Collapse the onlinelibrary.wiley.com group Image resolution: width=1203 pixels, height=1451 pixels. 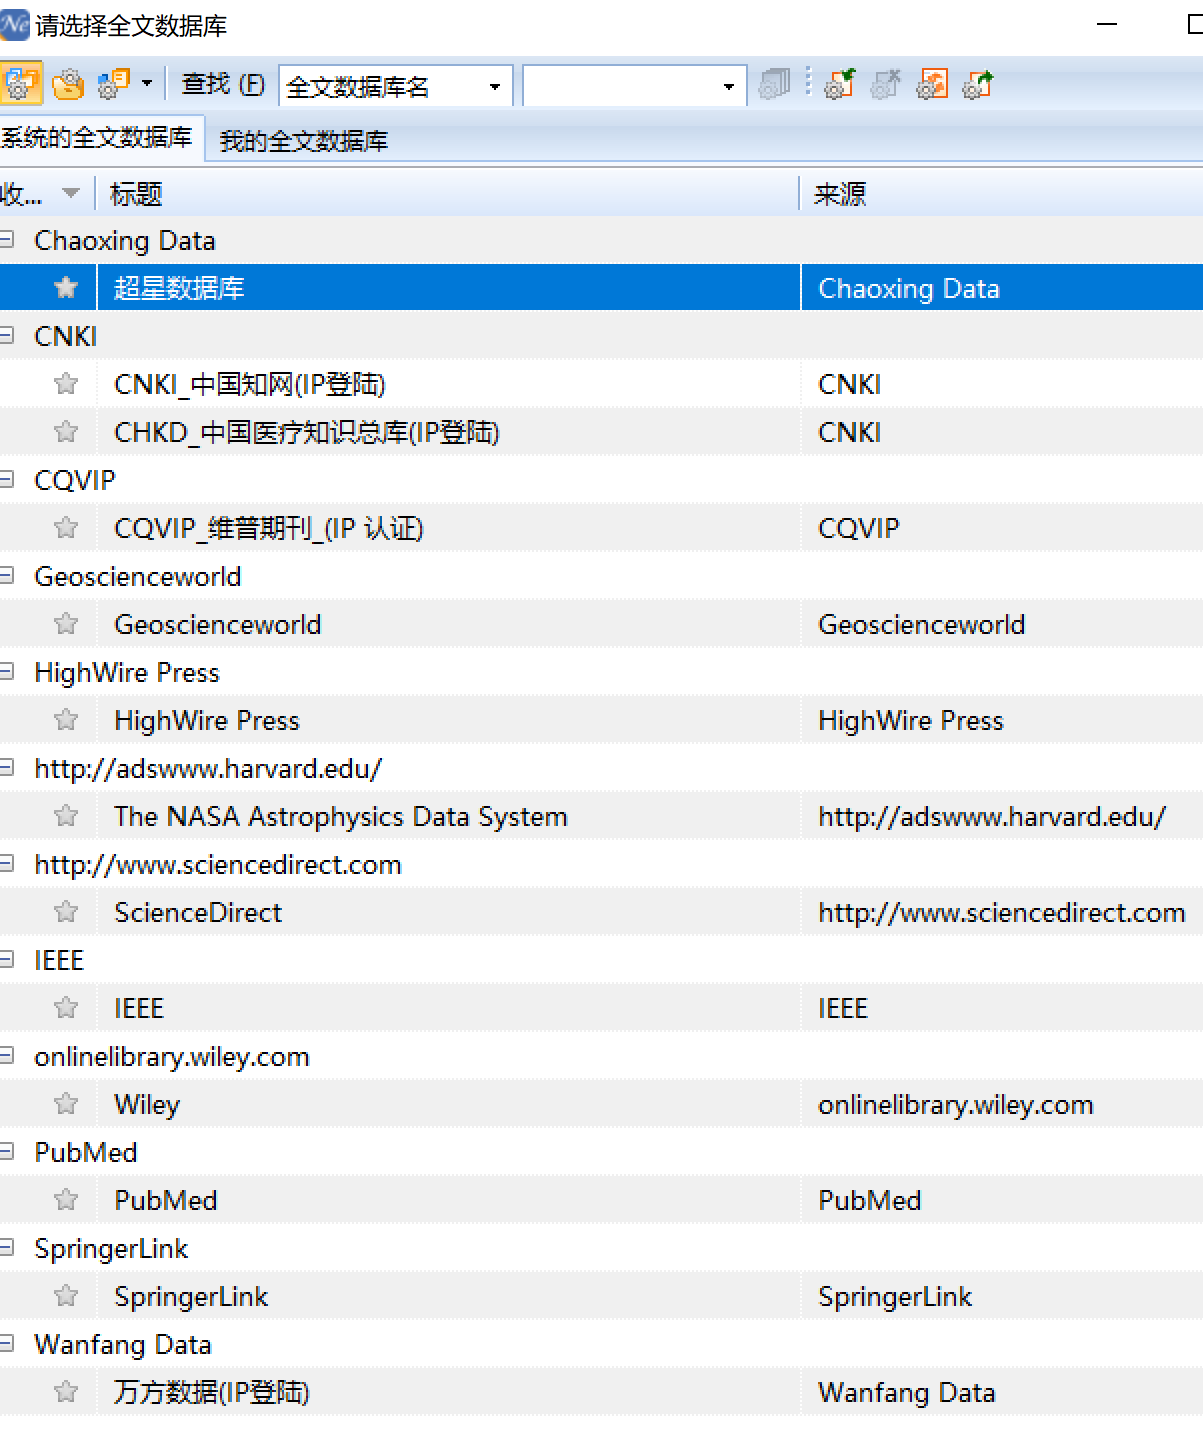pyautogui.click(x=7, y=1056)
